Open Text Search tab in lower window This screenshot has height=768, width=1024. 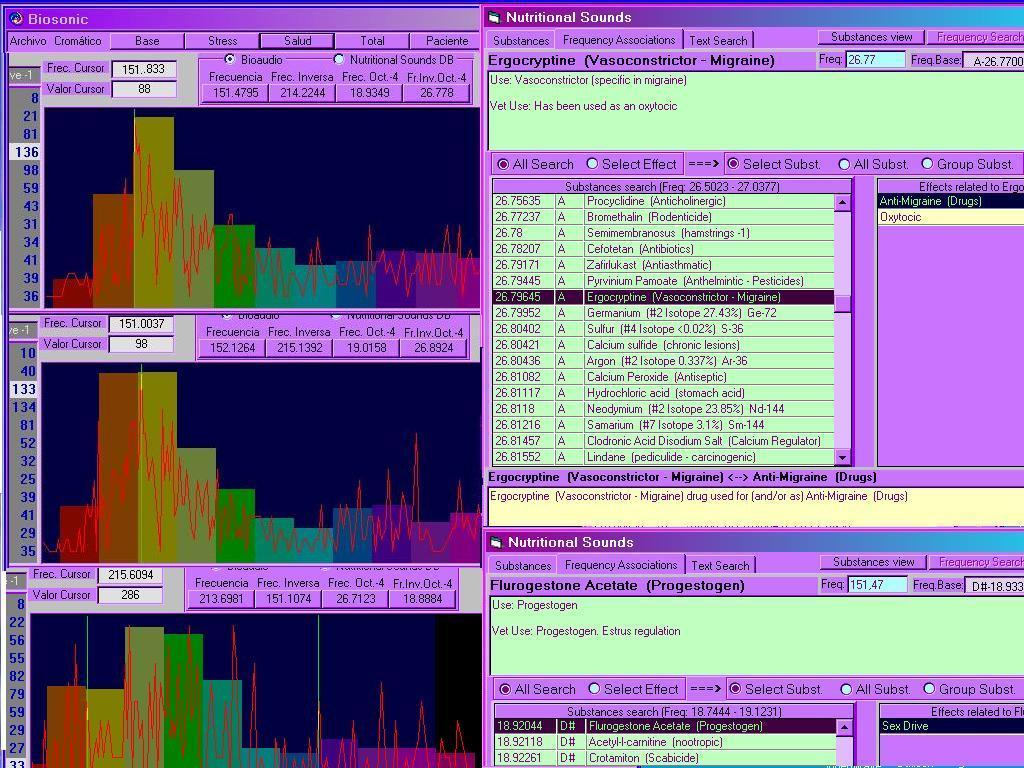click(x=719, y=566)
